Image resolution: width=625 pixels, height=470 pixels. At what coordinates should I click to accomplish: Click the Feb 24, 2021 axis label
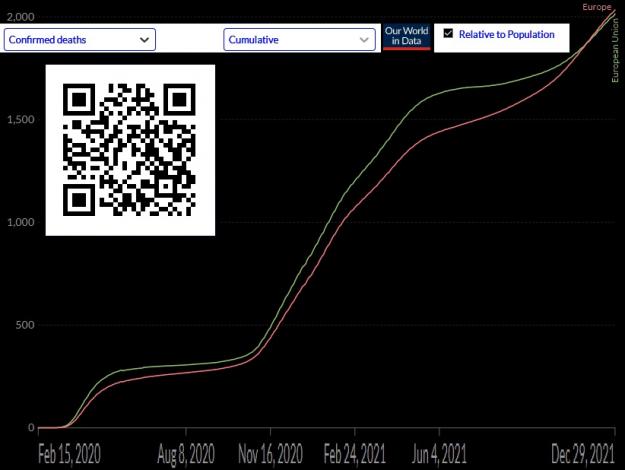pyautogui.click(x=354, y=454)
